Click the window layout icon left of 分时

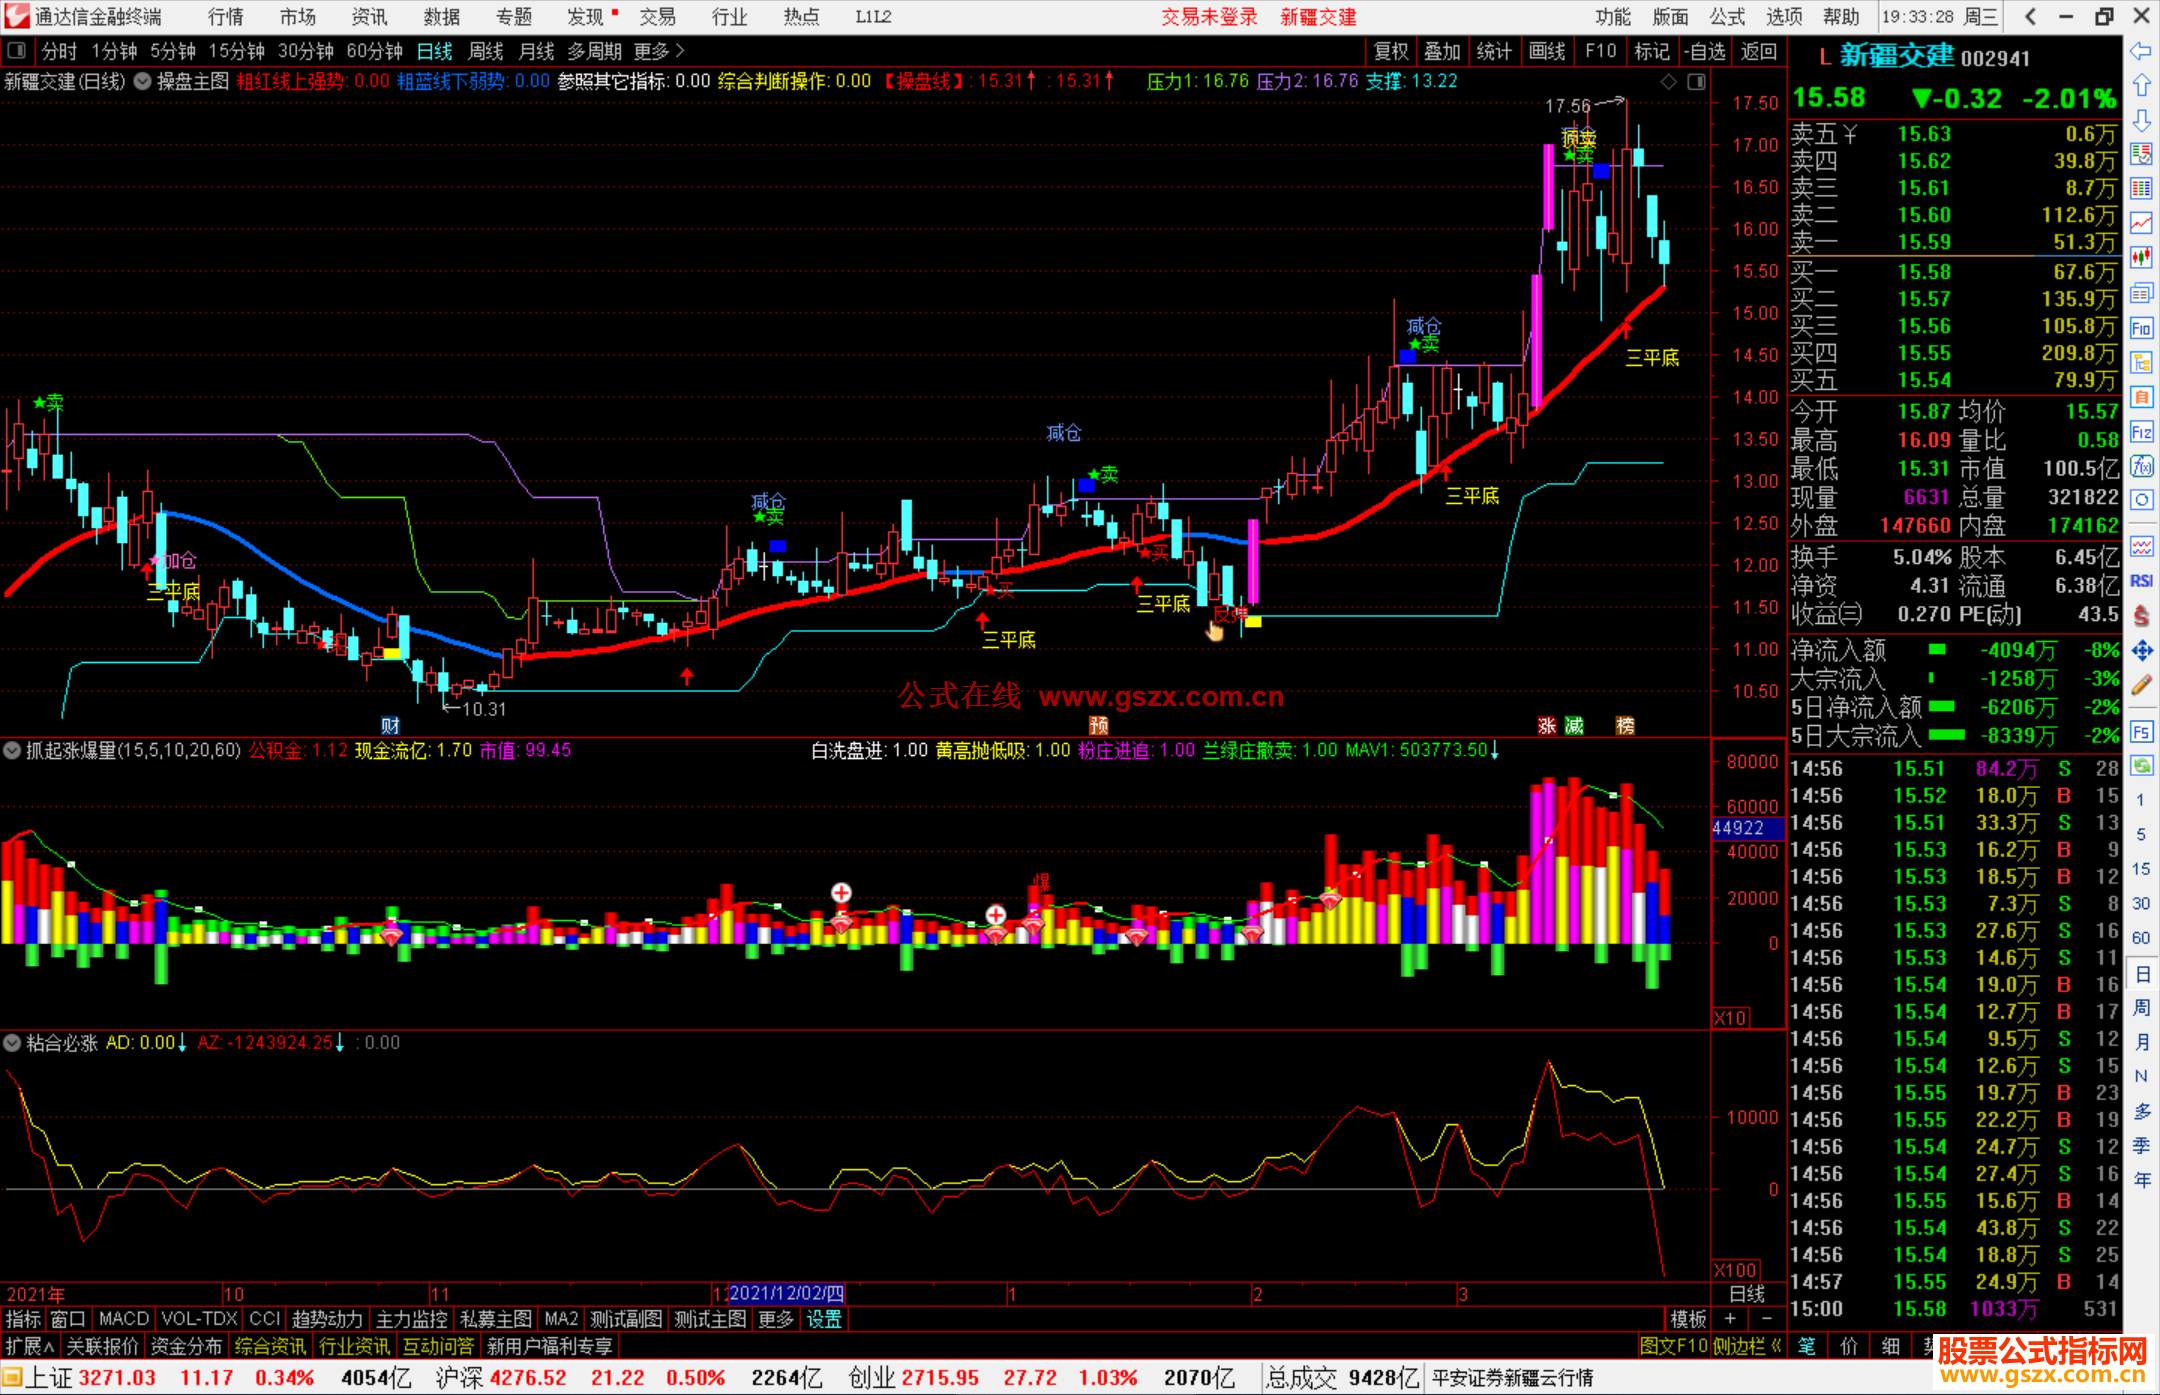[x=16, y=51]
